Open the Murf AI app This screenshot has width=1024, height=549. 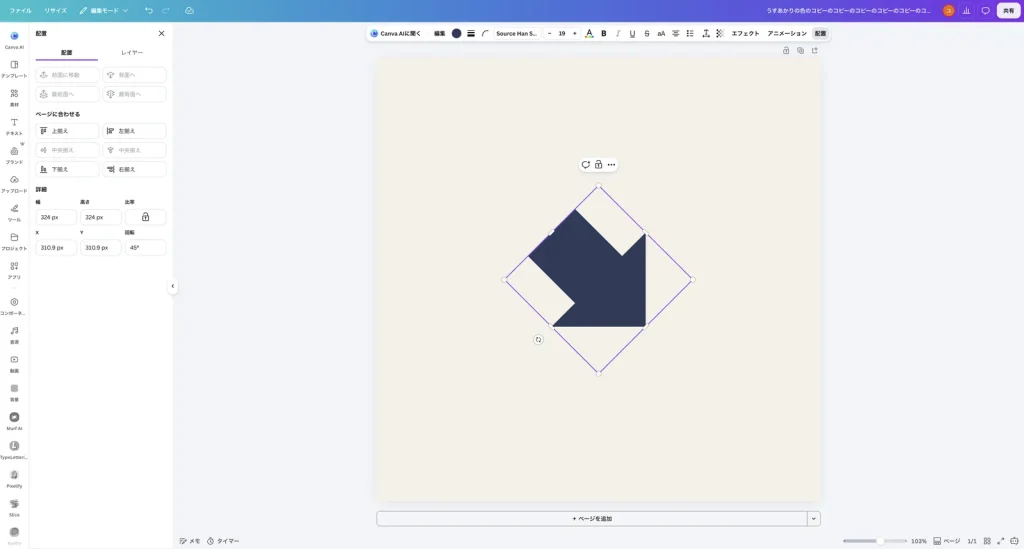[x=14, y=420]
